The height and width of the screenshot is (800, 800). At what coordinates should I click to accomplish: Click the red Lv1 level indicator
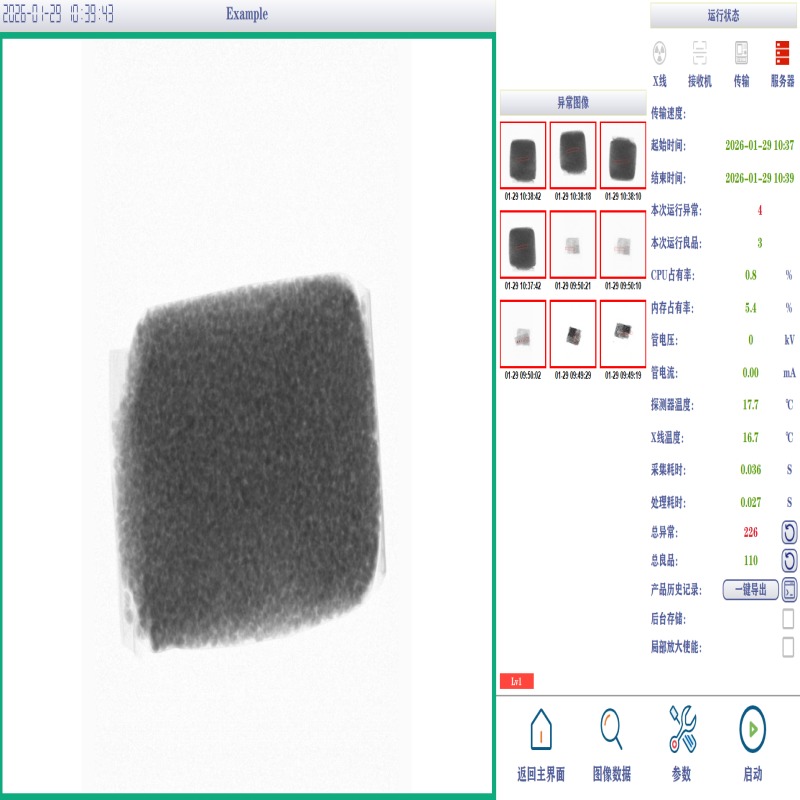pos(516,682)
